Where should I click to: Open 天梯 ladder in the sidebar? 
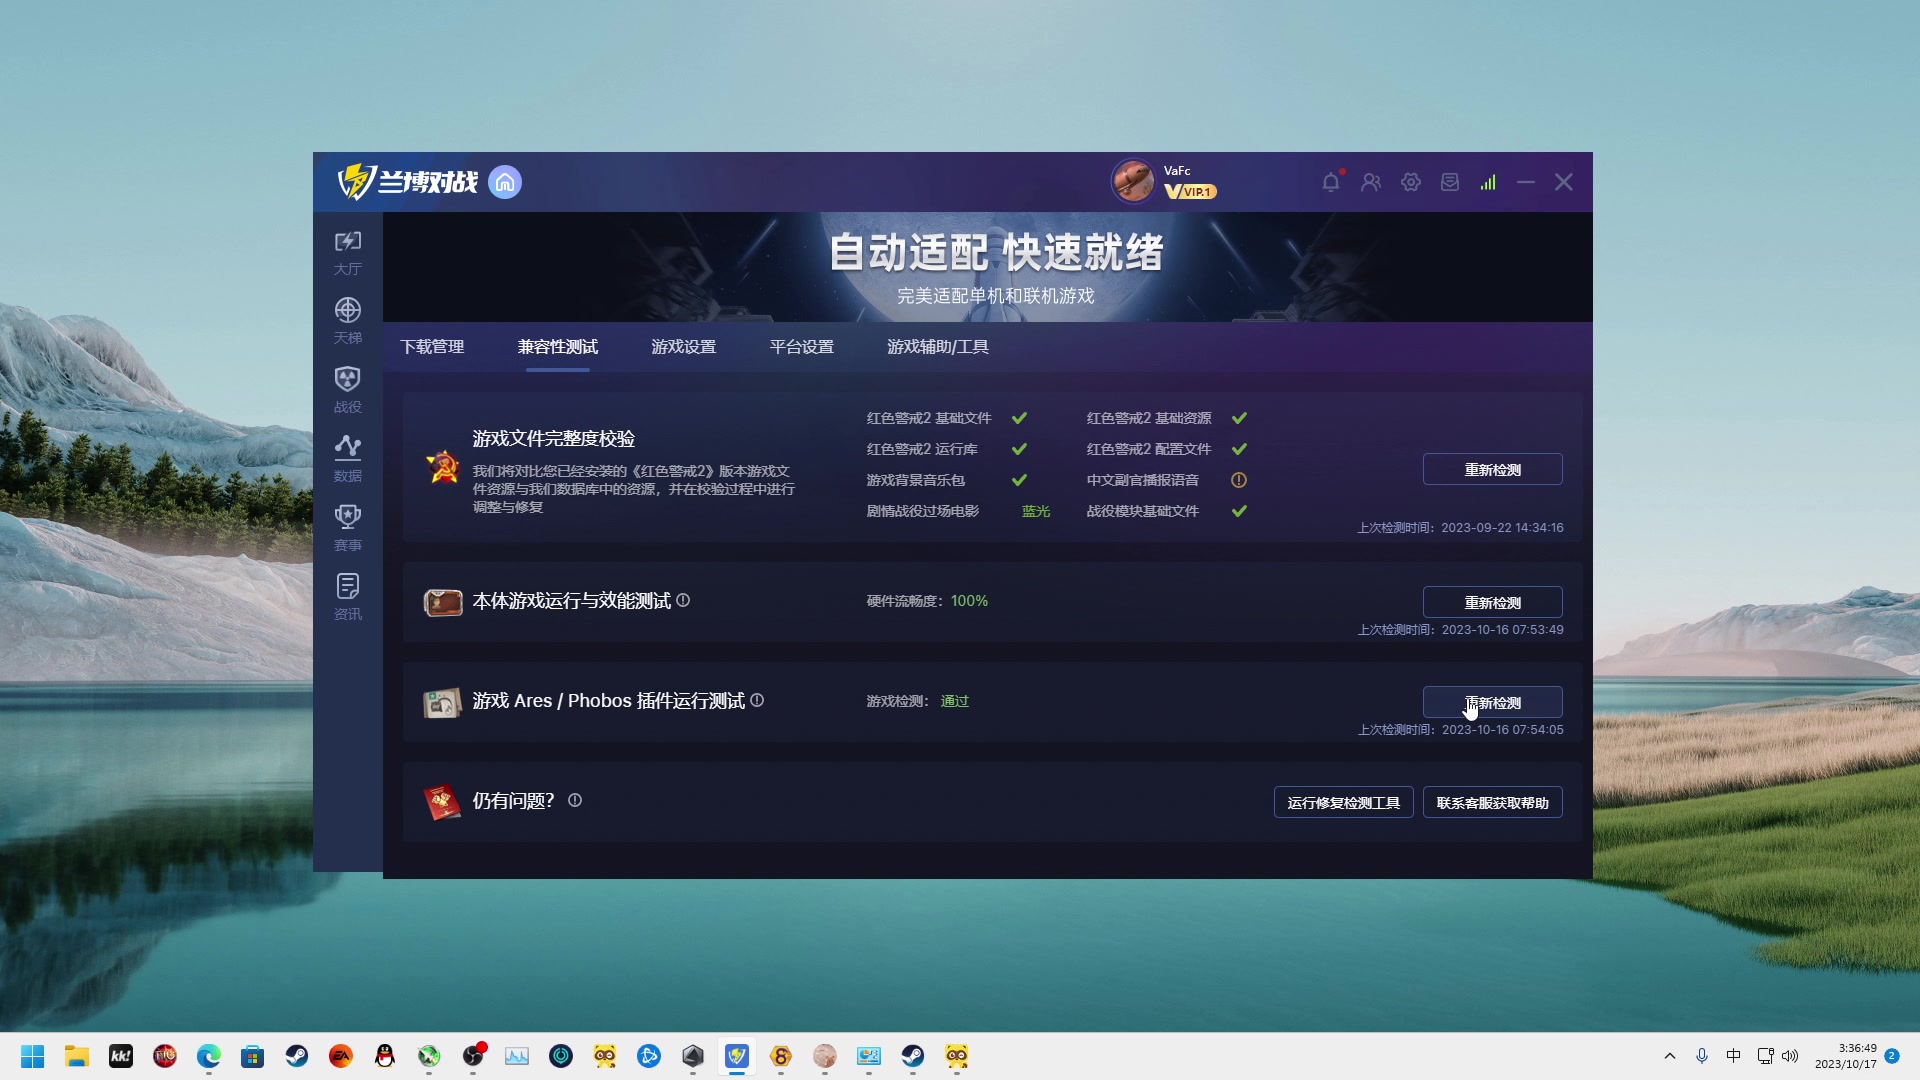(348, 321)
